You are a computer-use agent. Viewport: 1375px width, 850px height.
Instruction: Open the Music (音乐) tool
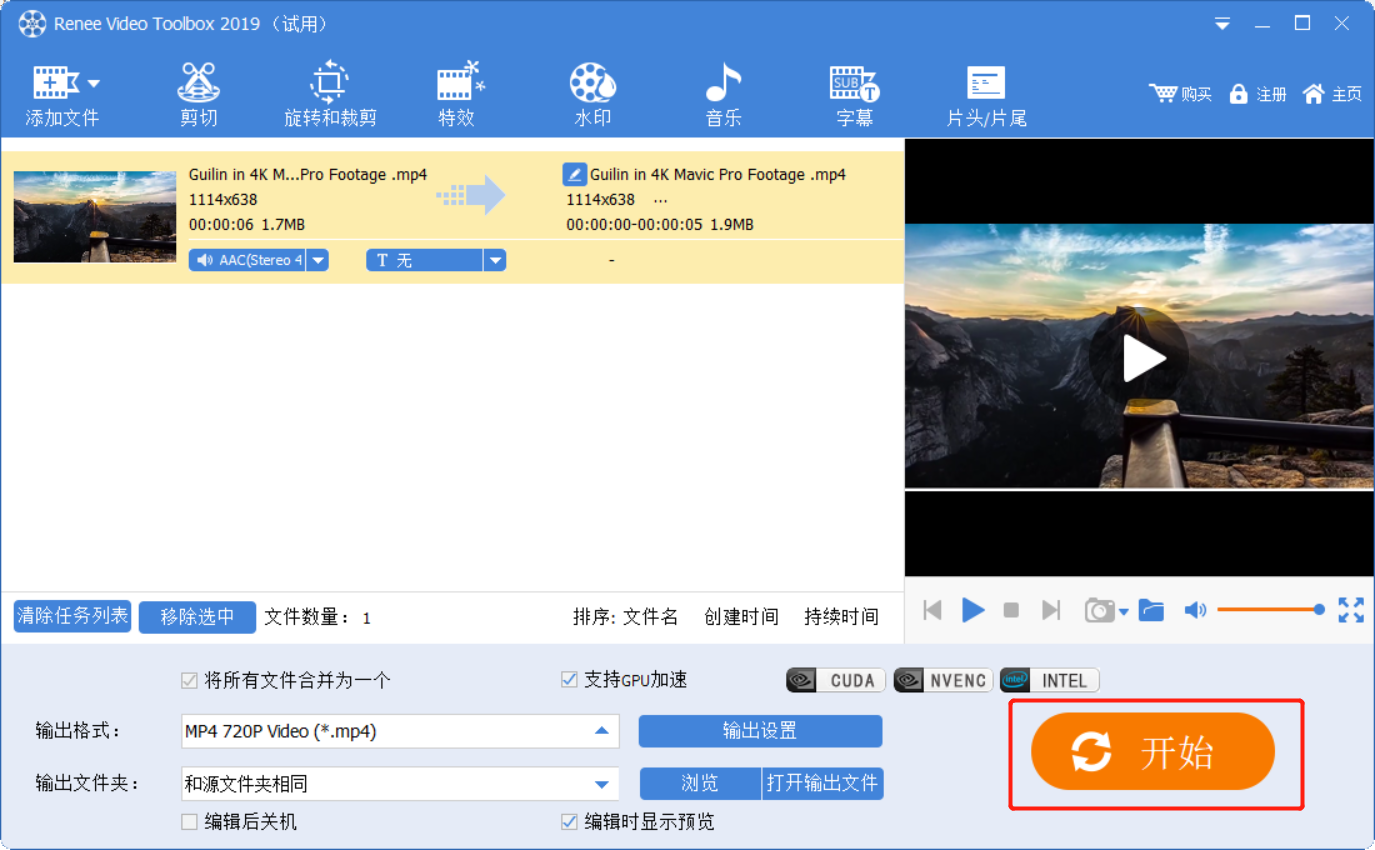[723, 96]
